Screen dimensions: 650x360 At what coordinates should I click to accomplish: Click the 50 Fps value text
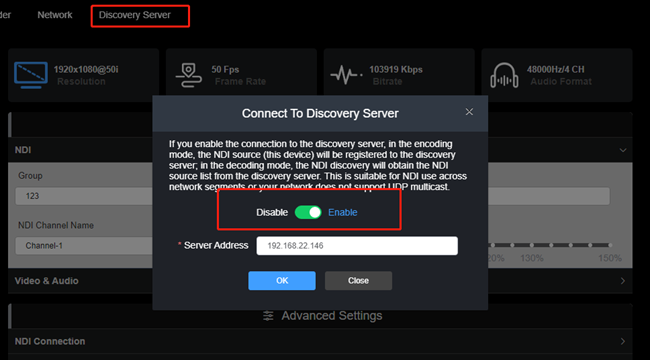click(x=225, y=69)
